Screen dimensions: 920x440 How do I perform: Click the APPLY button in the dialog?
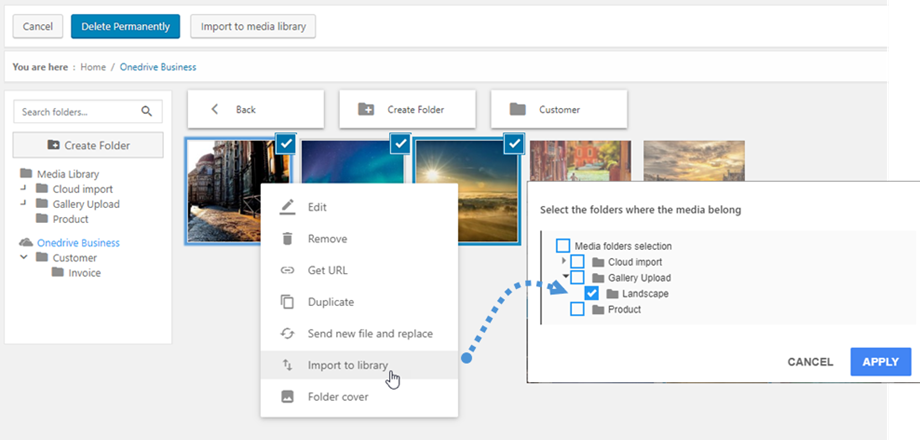(x=880, y=362)
